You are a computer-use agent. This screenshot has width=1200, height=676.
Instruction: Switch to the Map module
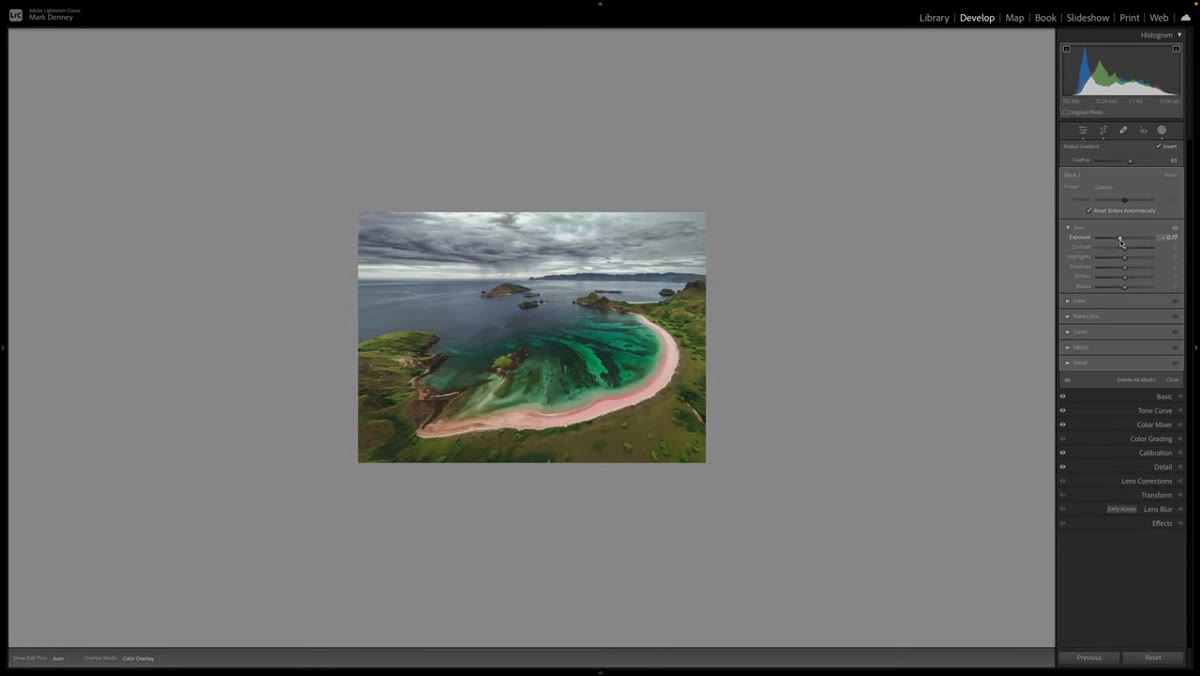pos(1015,18)
